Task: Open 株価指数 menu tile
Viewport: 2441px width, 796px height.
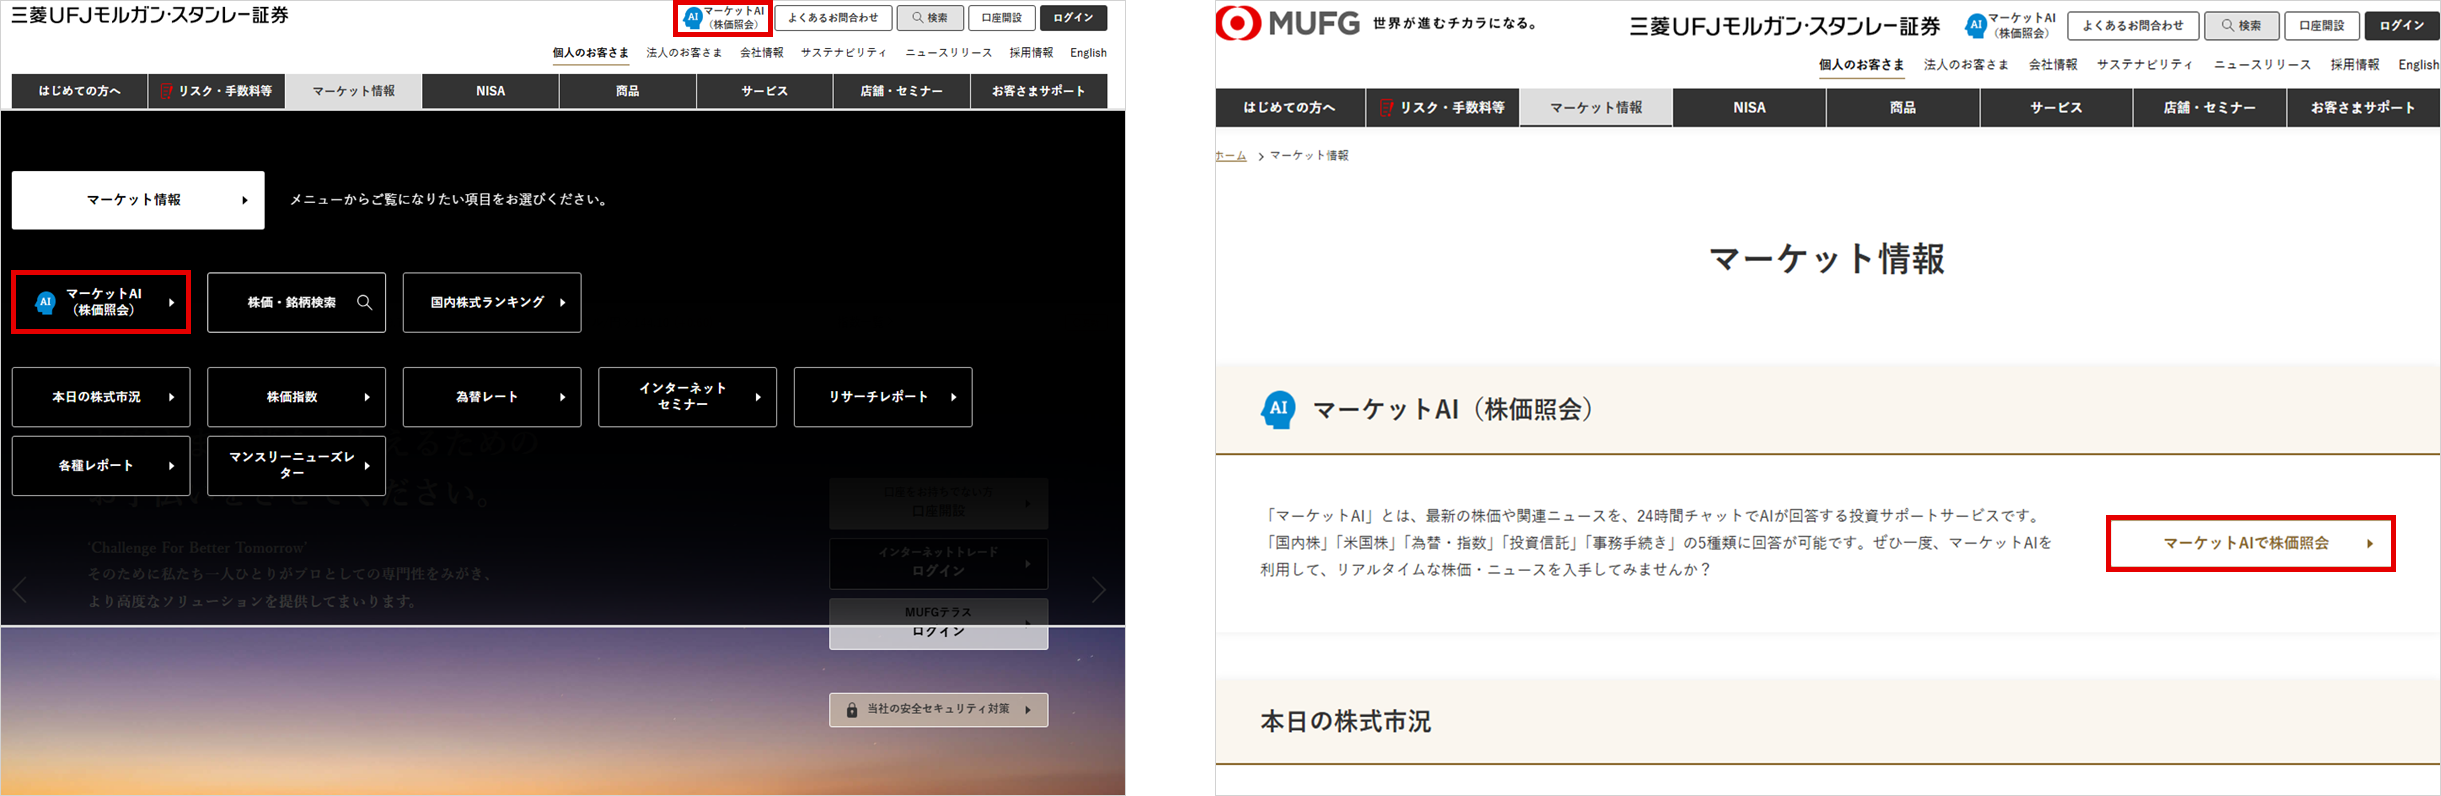Action: [296, 397]
